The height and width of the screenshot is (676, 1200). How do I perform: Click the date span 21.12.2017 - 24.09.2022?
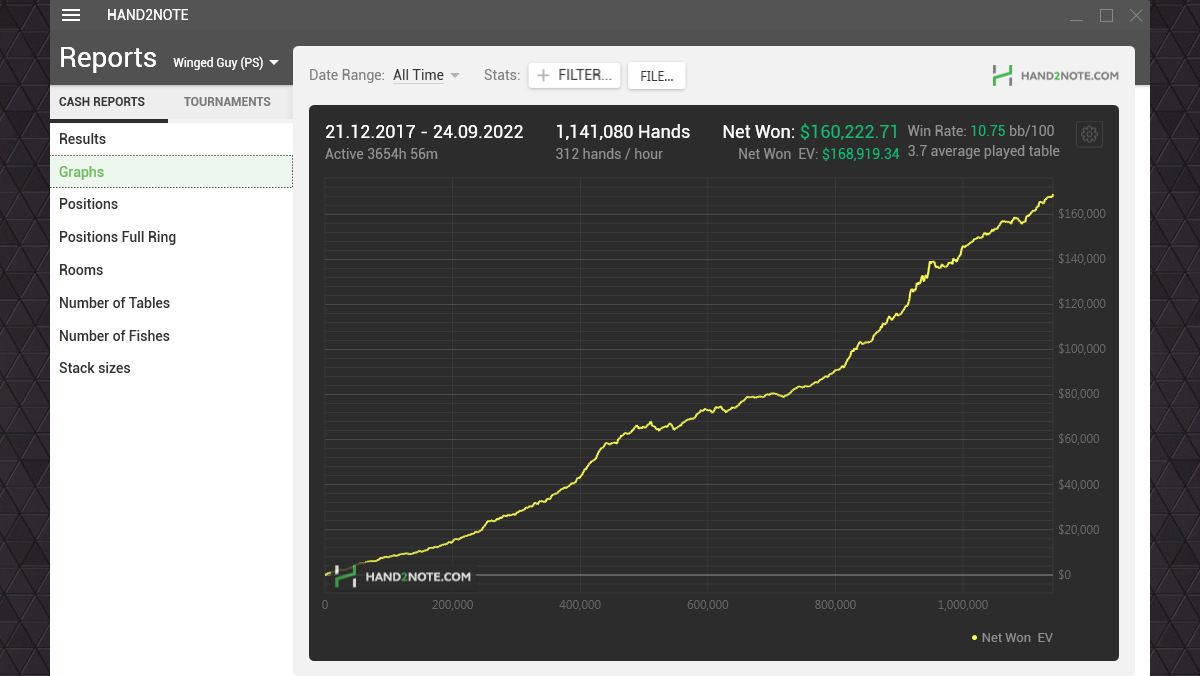tap(424, 132)
